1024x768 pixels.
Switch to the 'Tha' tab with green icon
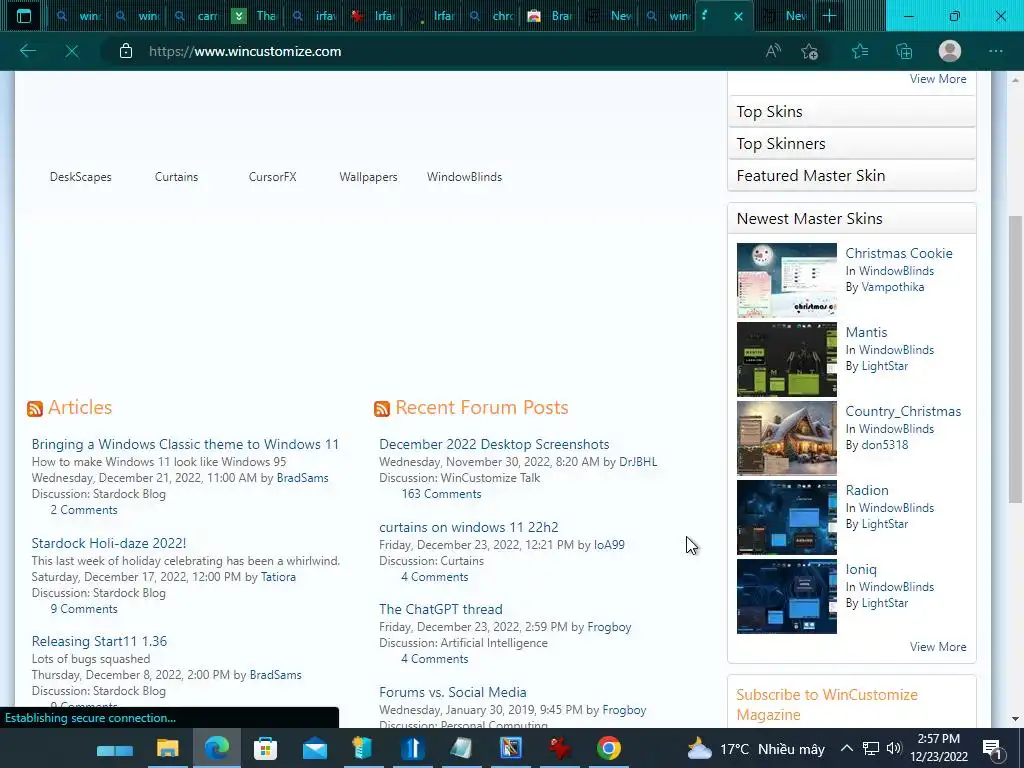[255, 16]
